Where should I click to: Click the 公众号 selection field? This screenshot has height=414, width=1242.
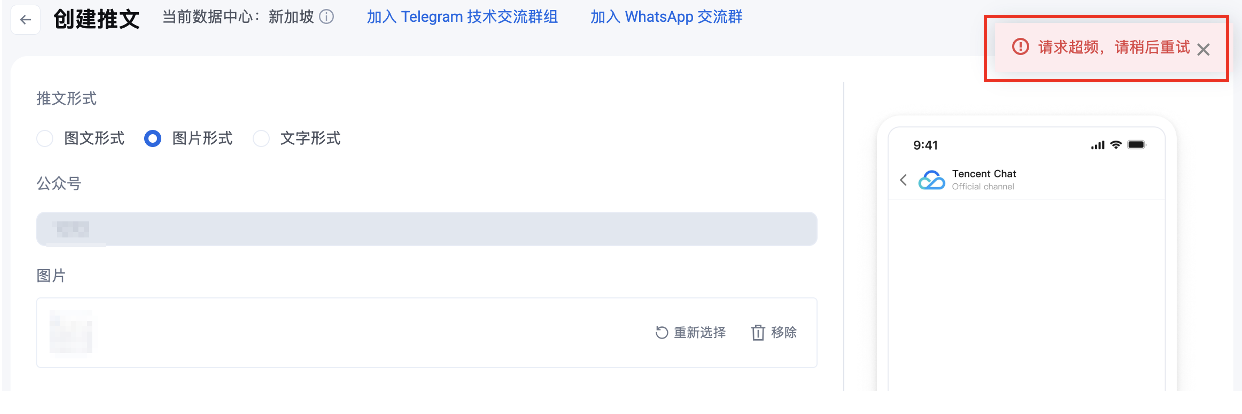[426, 229]
